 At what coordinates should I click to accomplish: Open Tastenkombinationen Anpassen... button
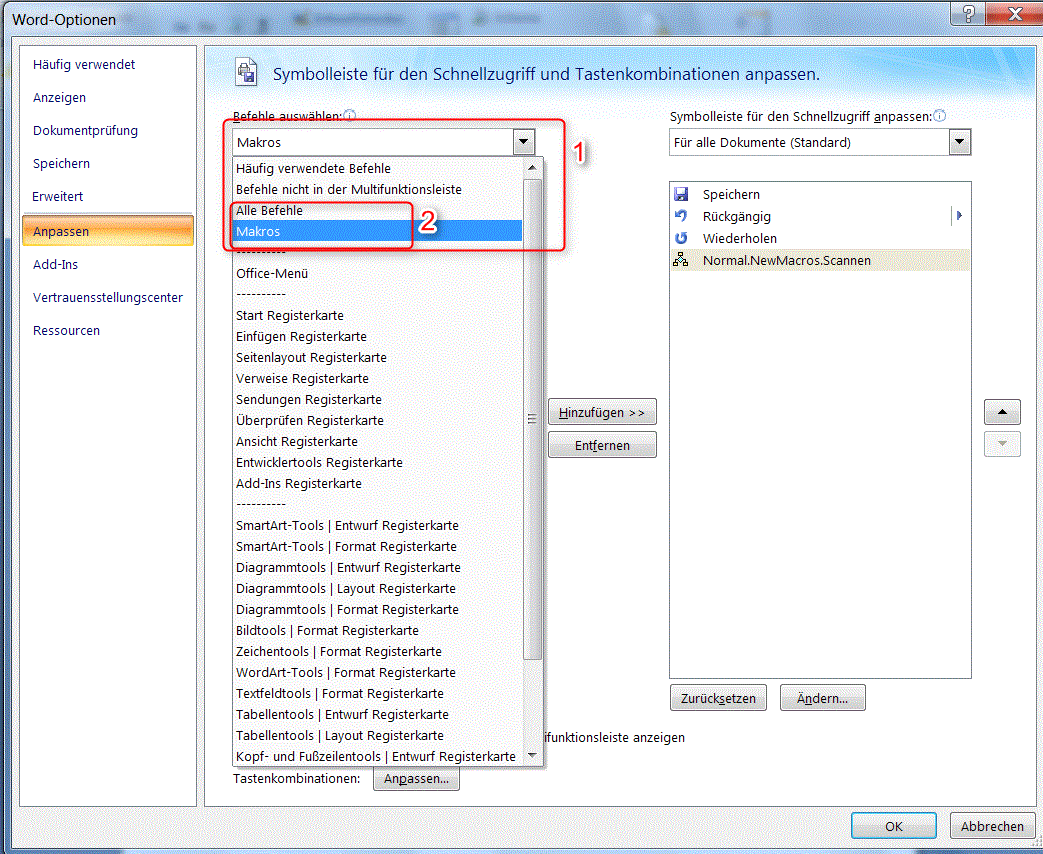click(x=416, y=779)
